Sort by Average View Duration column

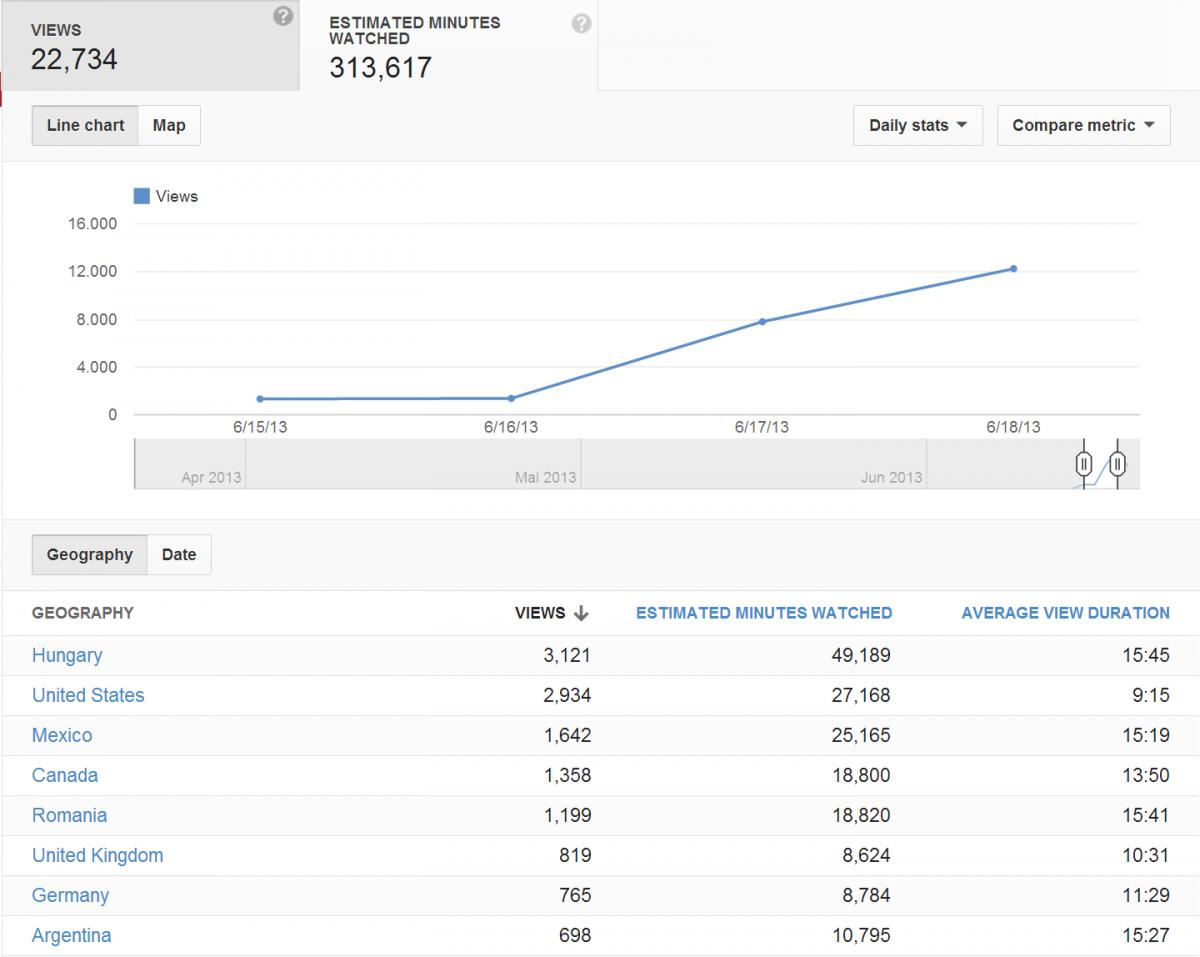coord(1065,613)
